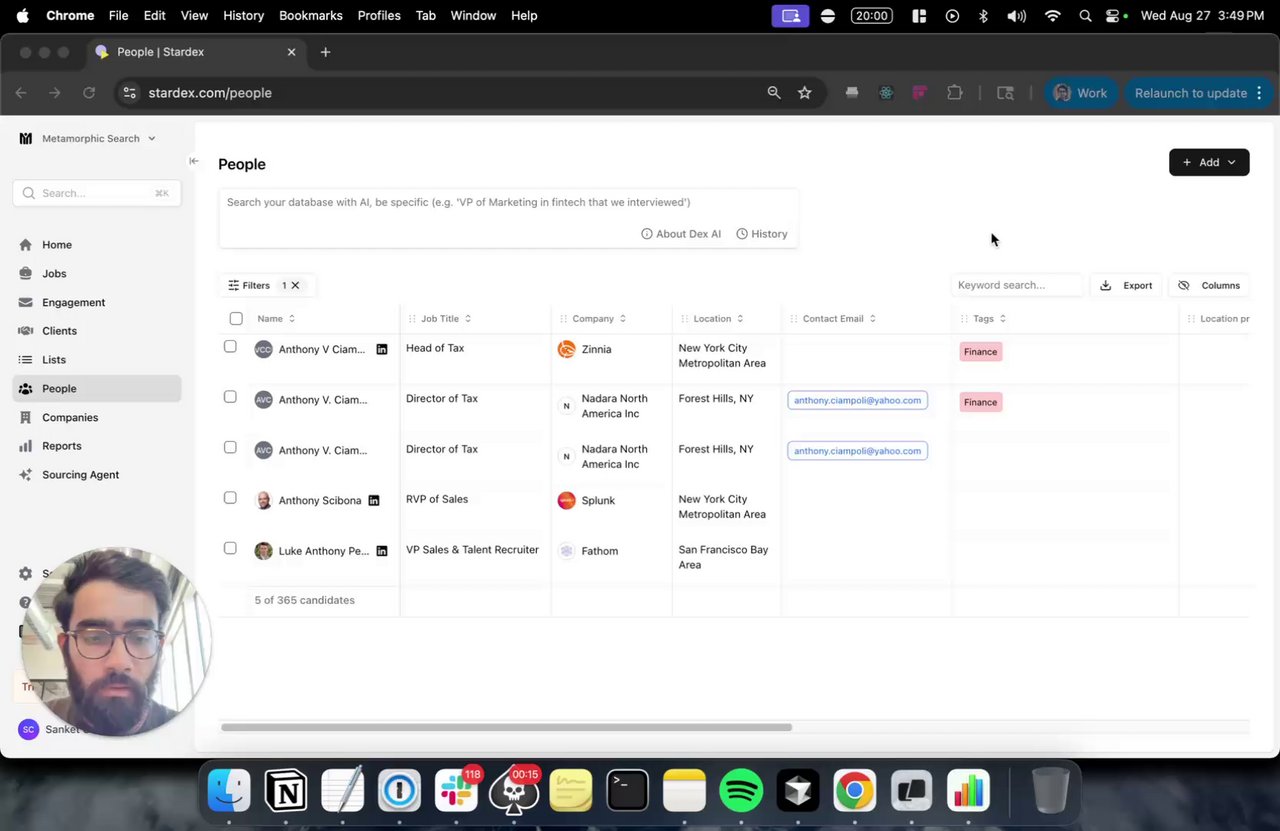Expand the Add dropdown button
This screenshot has height=831, width=1280.
pyautogui.click(x=1209, y=162)
